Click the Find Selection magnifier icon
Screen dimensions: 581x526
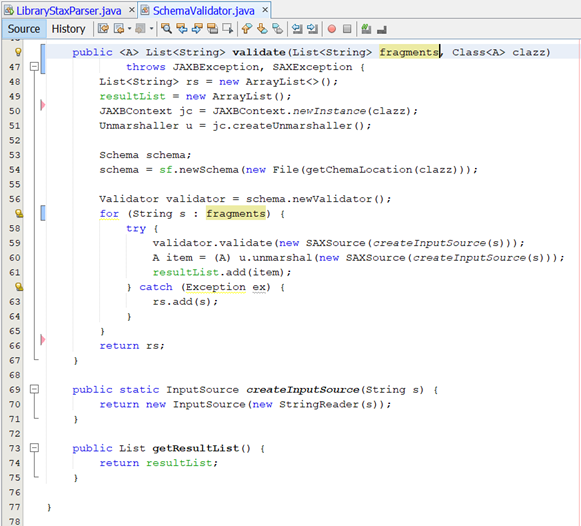pyautogui.click(x=166, y=29)
